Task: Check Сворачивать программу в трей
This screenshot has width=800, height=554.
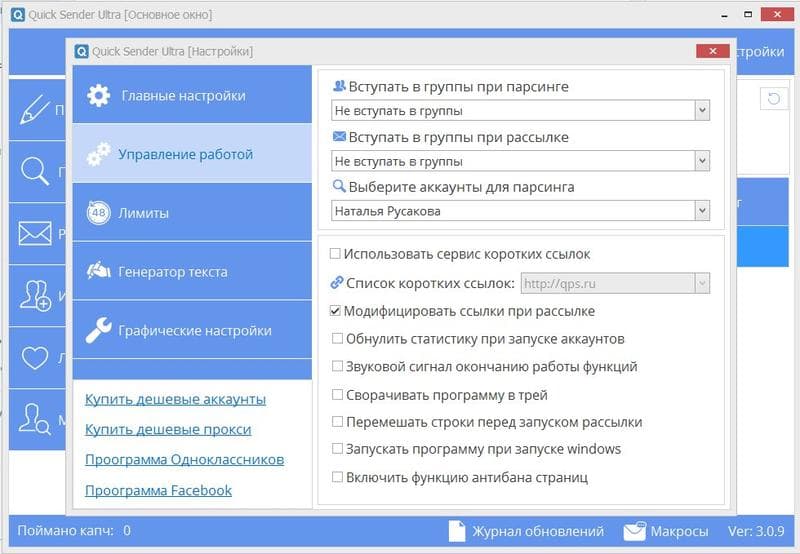Action: pyautogui.click(x=337, y=394)
